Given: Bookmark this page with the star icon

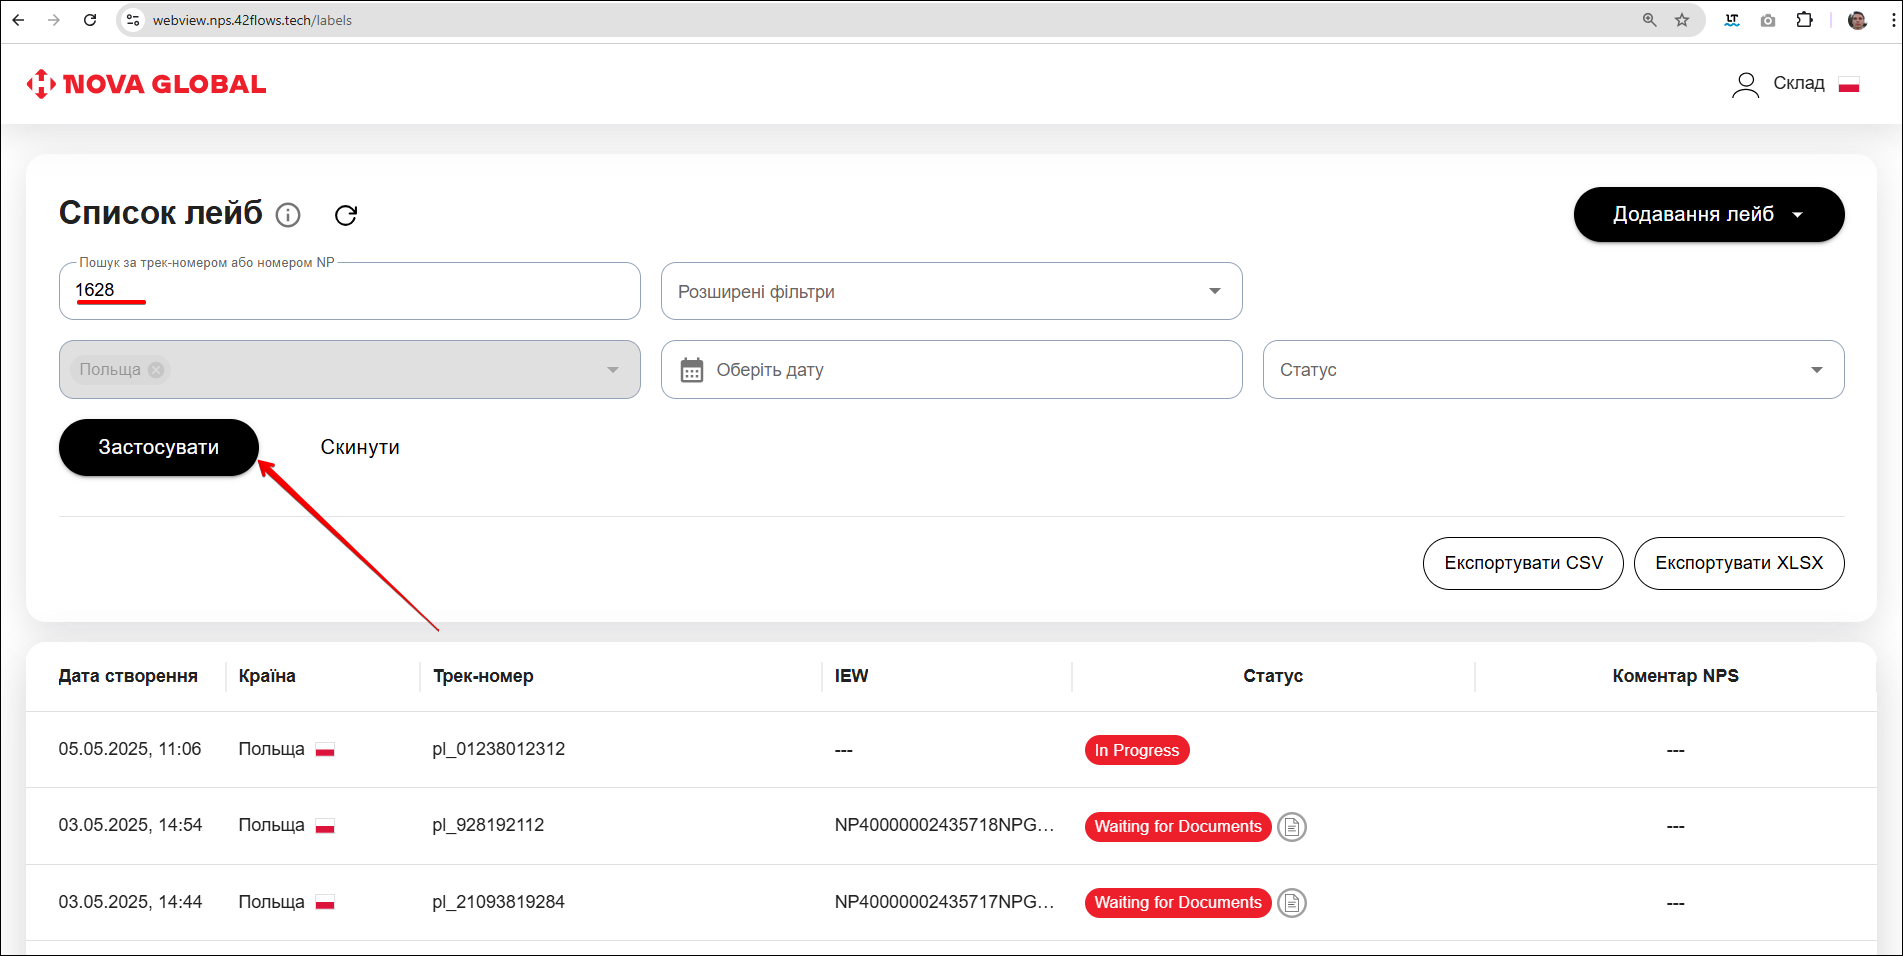Looking at the screenshot, I should pos(1682,20).
